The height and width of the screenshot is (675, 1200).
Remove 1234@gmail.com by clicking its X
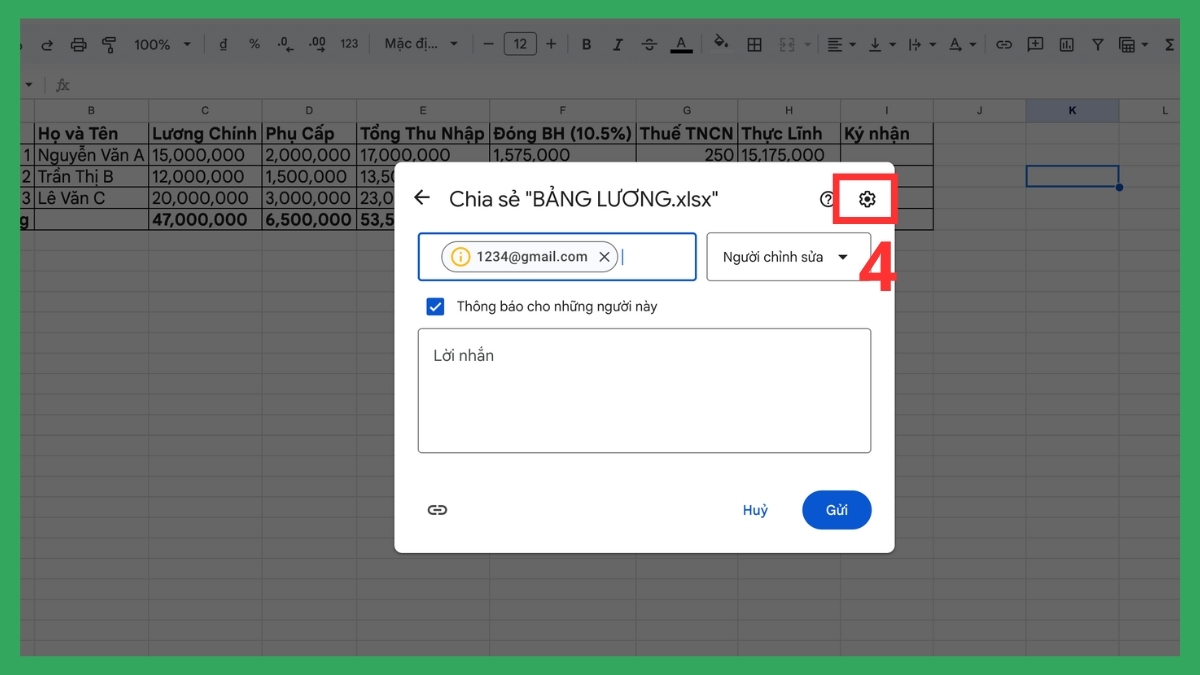tap(604, 256)
